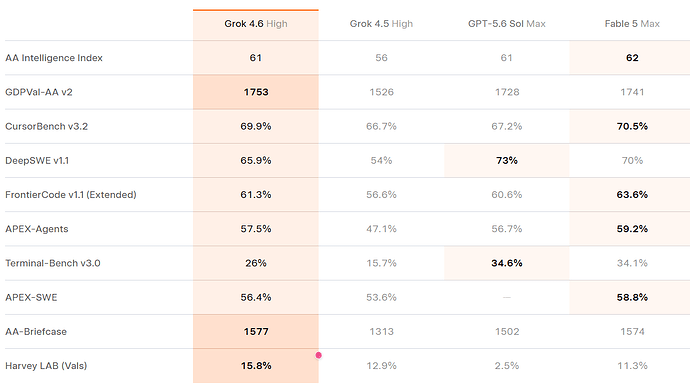The image size is (690, 387).
Task: Select the Grok 4.6 High column header
Action: click(x=256, y=24)
